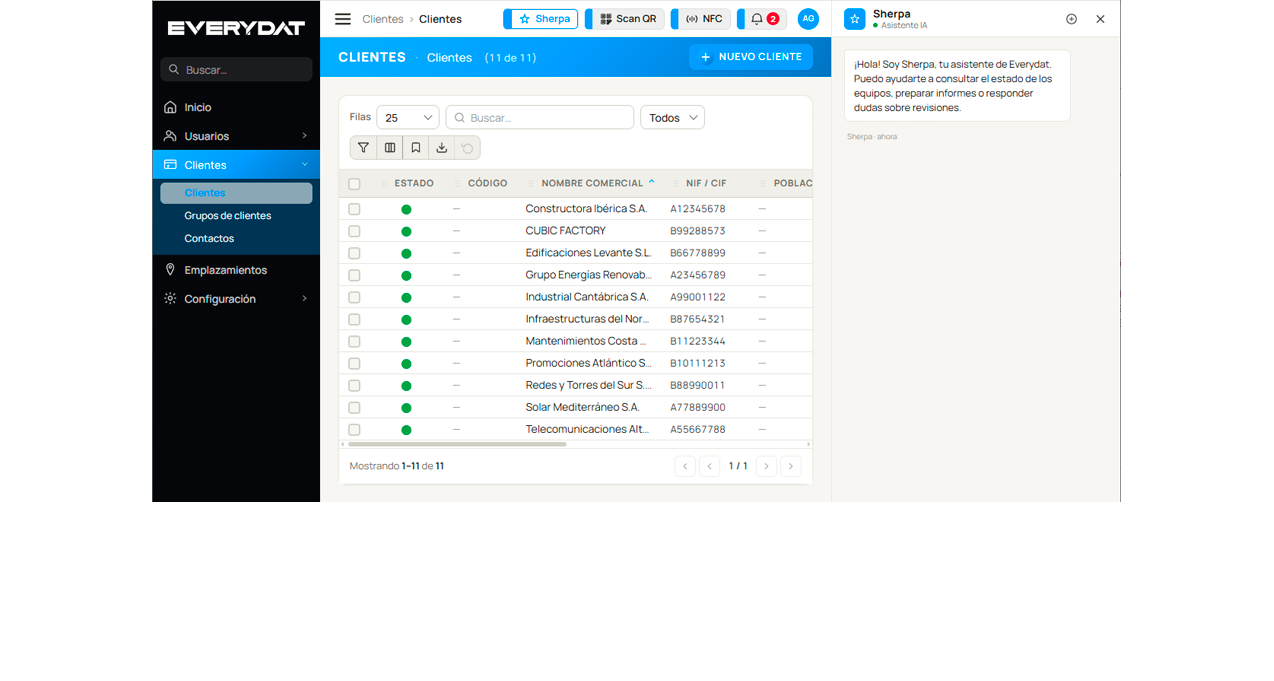Image resolution: width=1274 pixels, height=681 pixels.
Task: Expand the Usuarios sidebar section
Action: click(236, 136)
